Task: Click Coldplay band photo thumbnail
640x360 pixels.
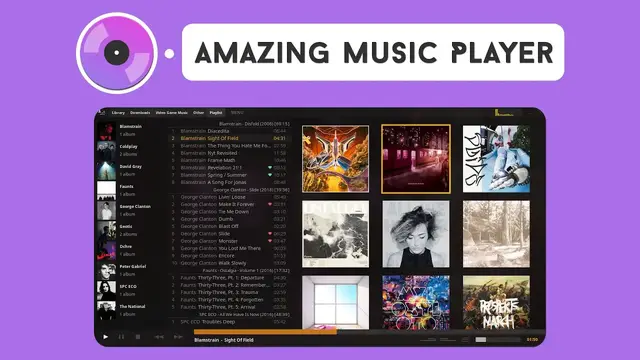Action: [x=106, y=151]
